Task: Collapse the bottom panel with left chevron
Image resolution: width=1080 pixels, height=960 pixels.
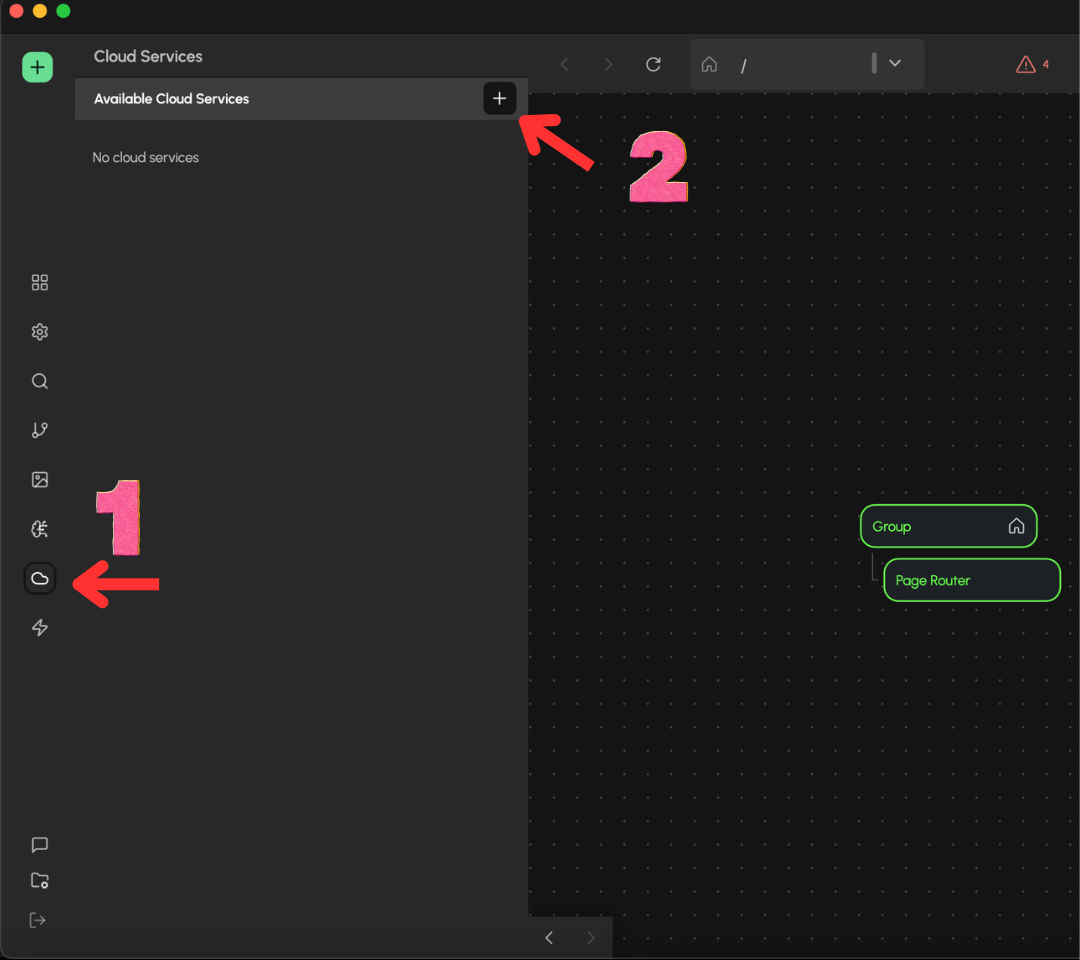Action: click(548, 938)
